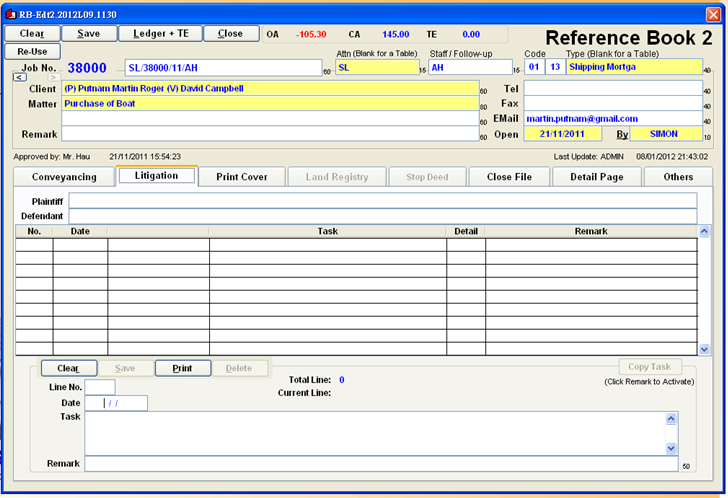Click the OA balance -105.30
The width and height of the screenshot is (728, 498).
311,34
